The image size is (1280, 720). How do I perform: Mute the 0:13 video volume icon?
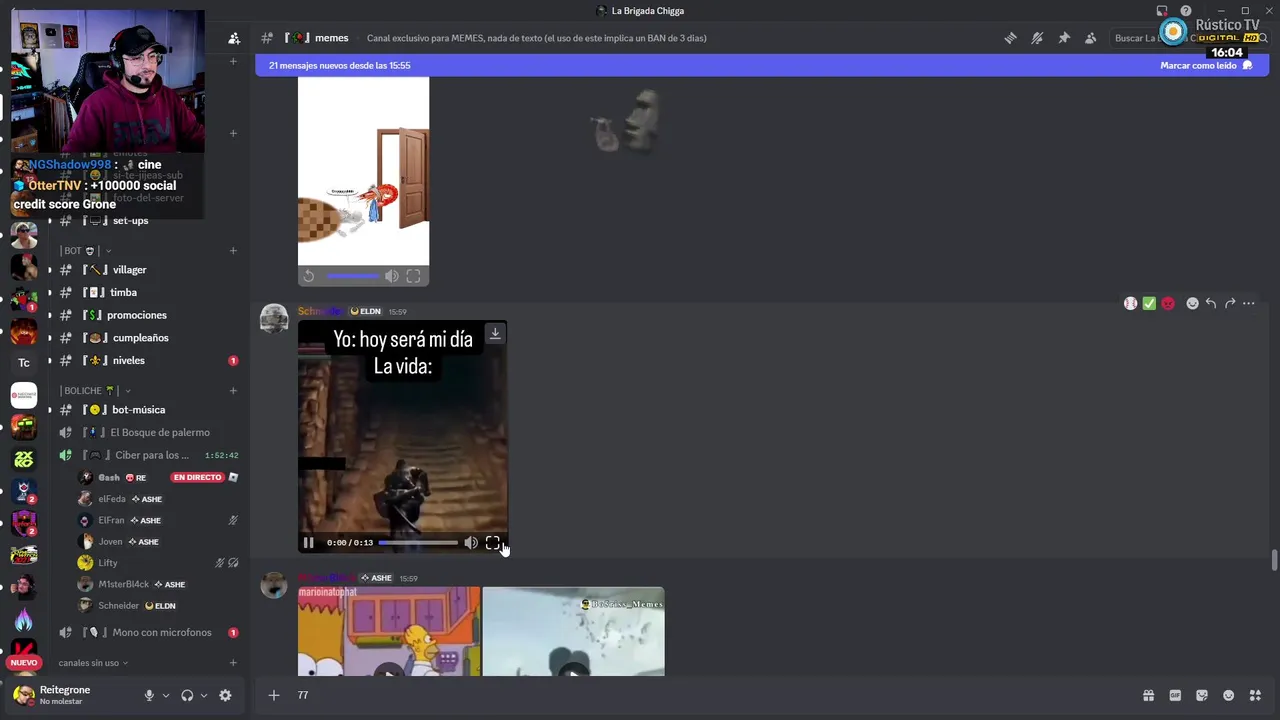coord(471,543)
